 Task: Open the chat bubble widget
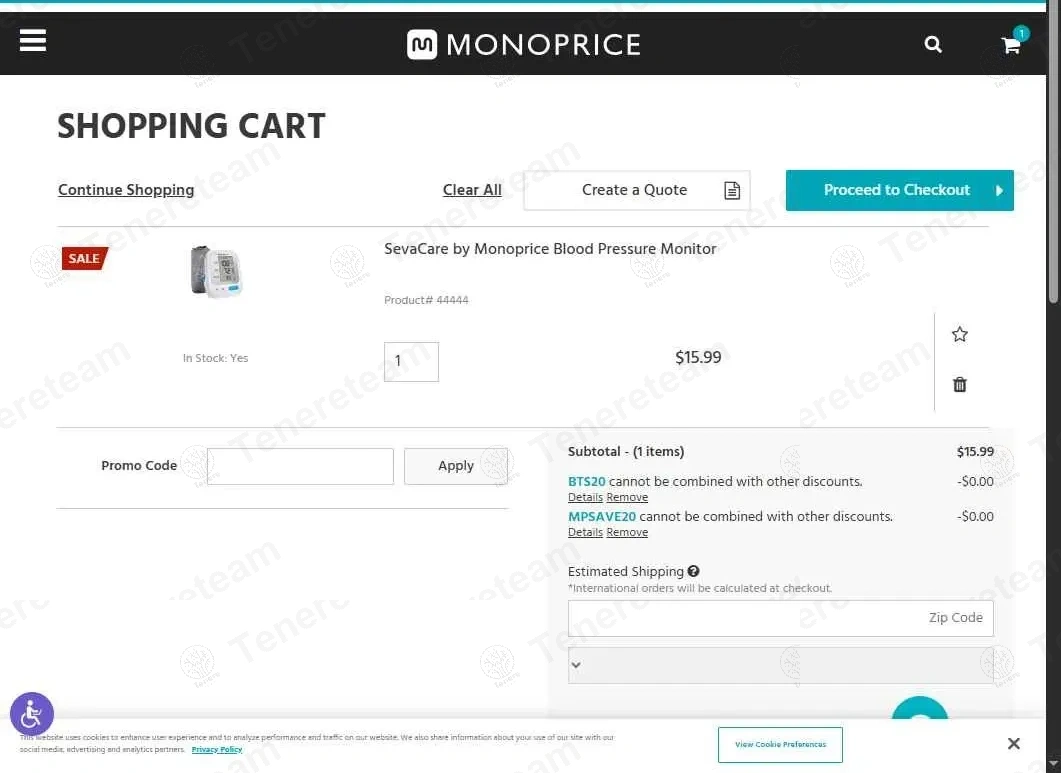click(919, 712)
